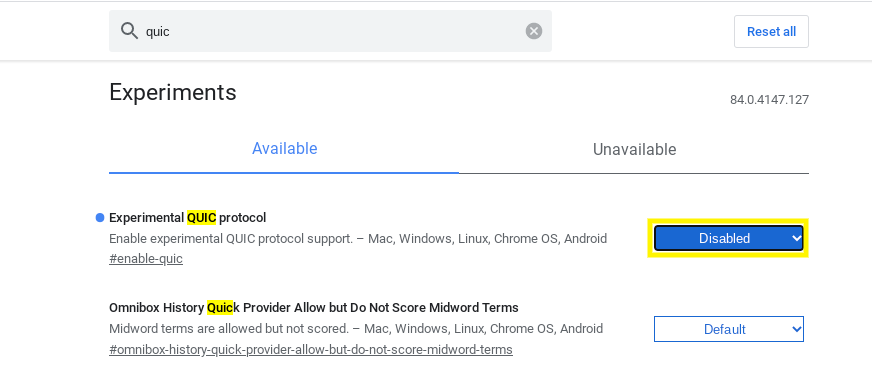This screenshot has height=373, width=872.
Task: Clear the search with the X icon
Action: coord(534,31)
